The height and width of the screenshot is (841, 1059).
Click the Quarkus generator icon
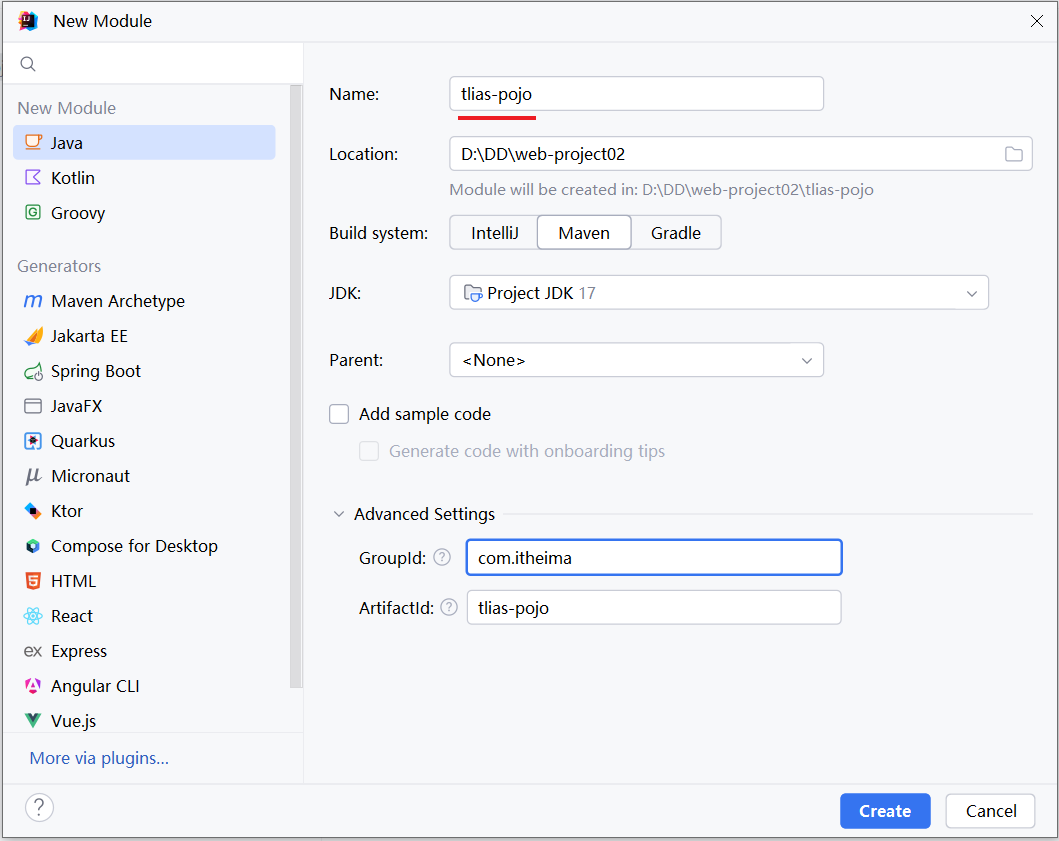[33, 441]
